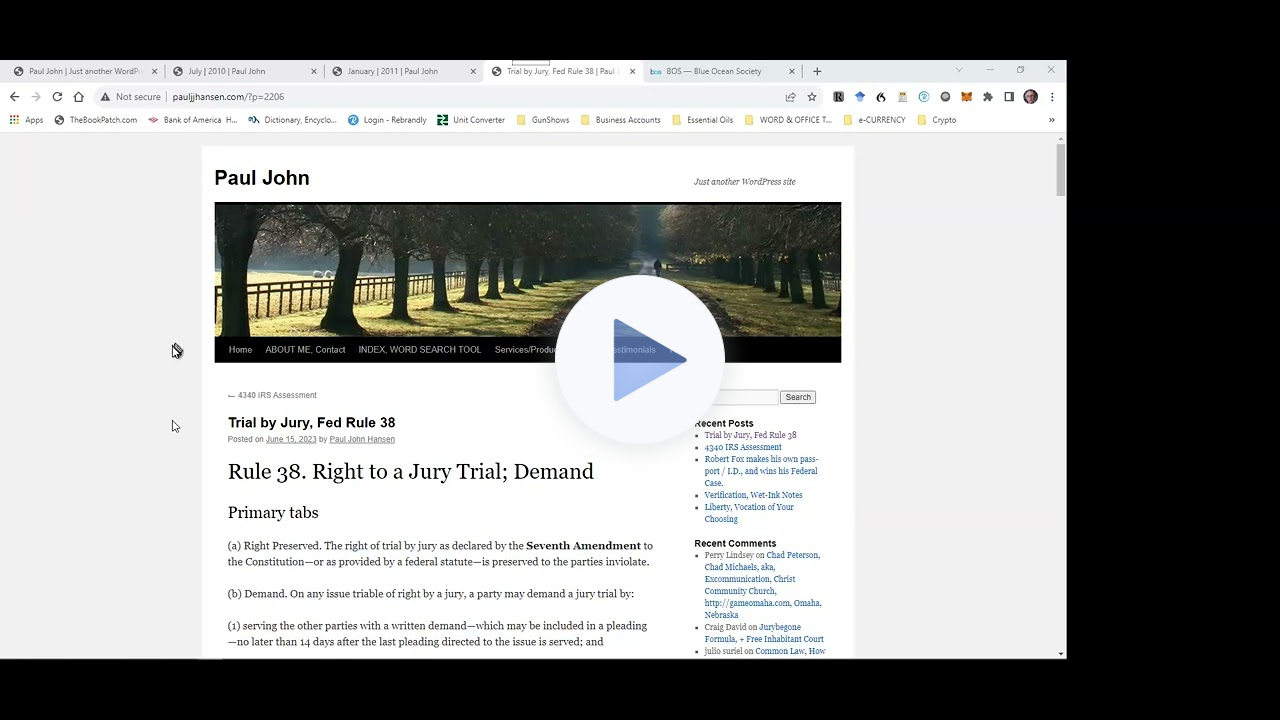This screenshot has width=1280, height=720.
Task: Go to the browser home page
Action: [79, 97]
